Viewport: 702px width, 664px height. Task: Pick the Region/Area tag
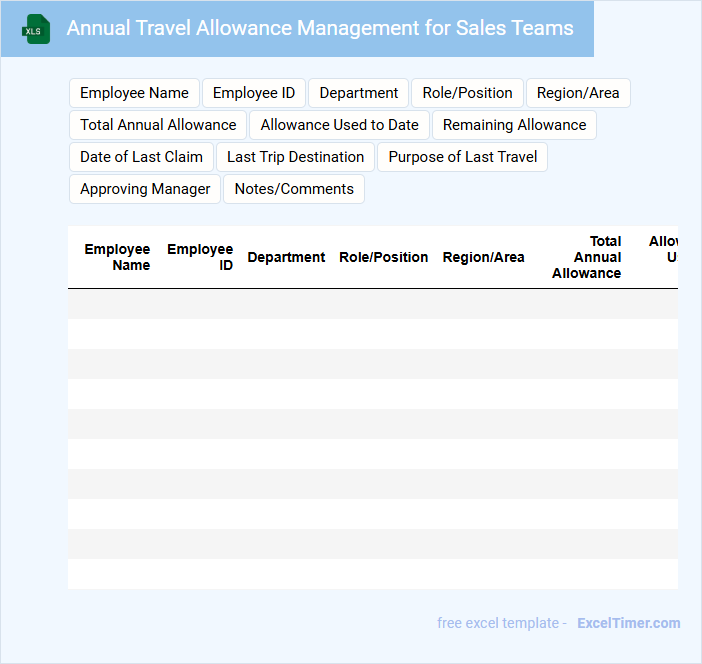(x=578, y=93)
